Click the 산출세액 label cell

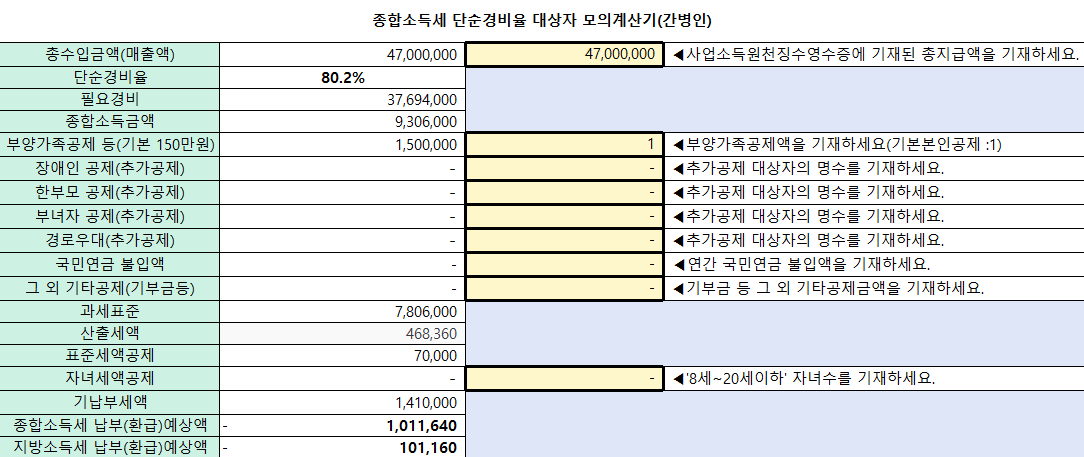pos(110,334)
